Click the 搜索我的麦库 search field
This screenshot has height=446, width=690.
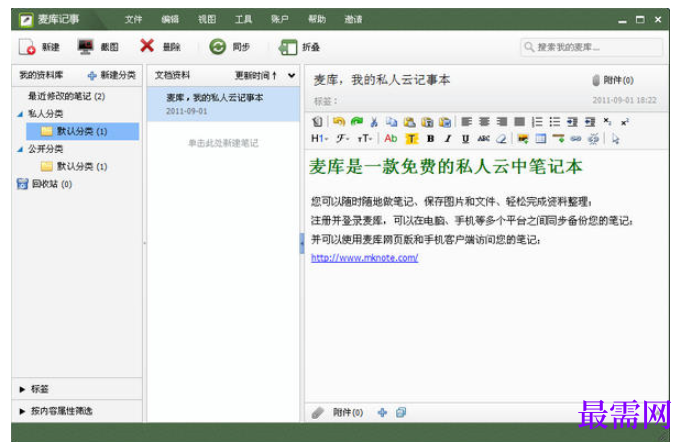tap(591, 47)
